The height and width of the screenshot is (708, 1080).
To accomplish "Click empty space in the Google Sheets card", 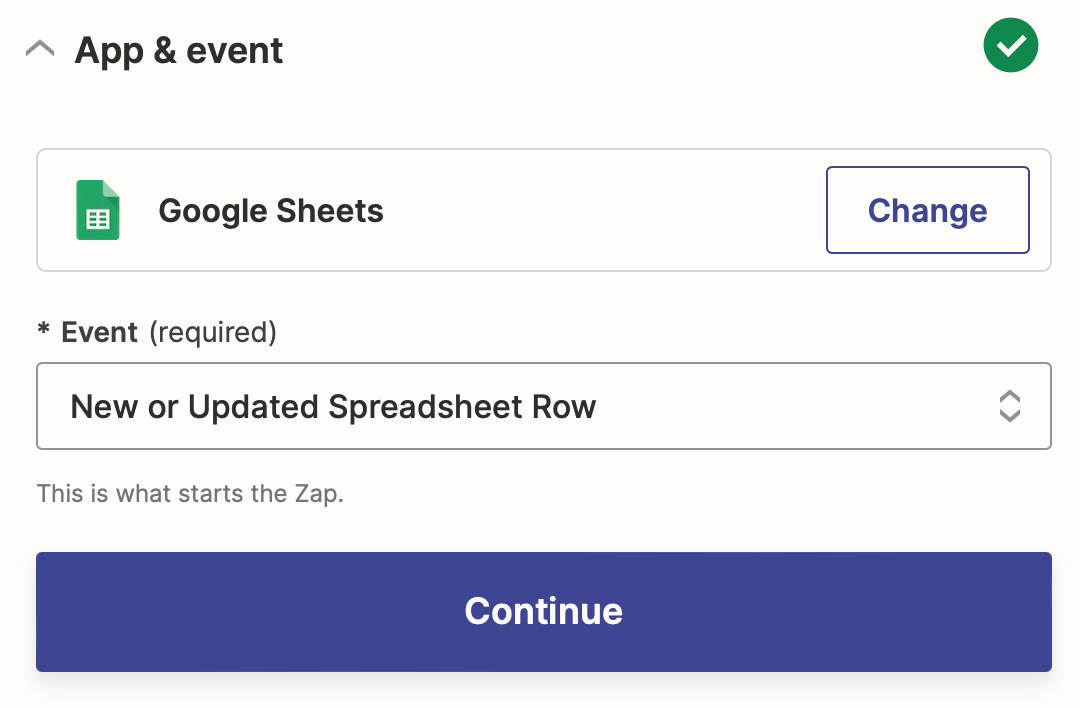I will pos(600,211).
